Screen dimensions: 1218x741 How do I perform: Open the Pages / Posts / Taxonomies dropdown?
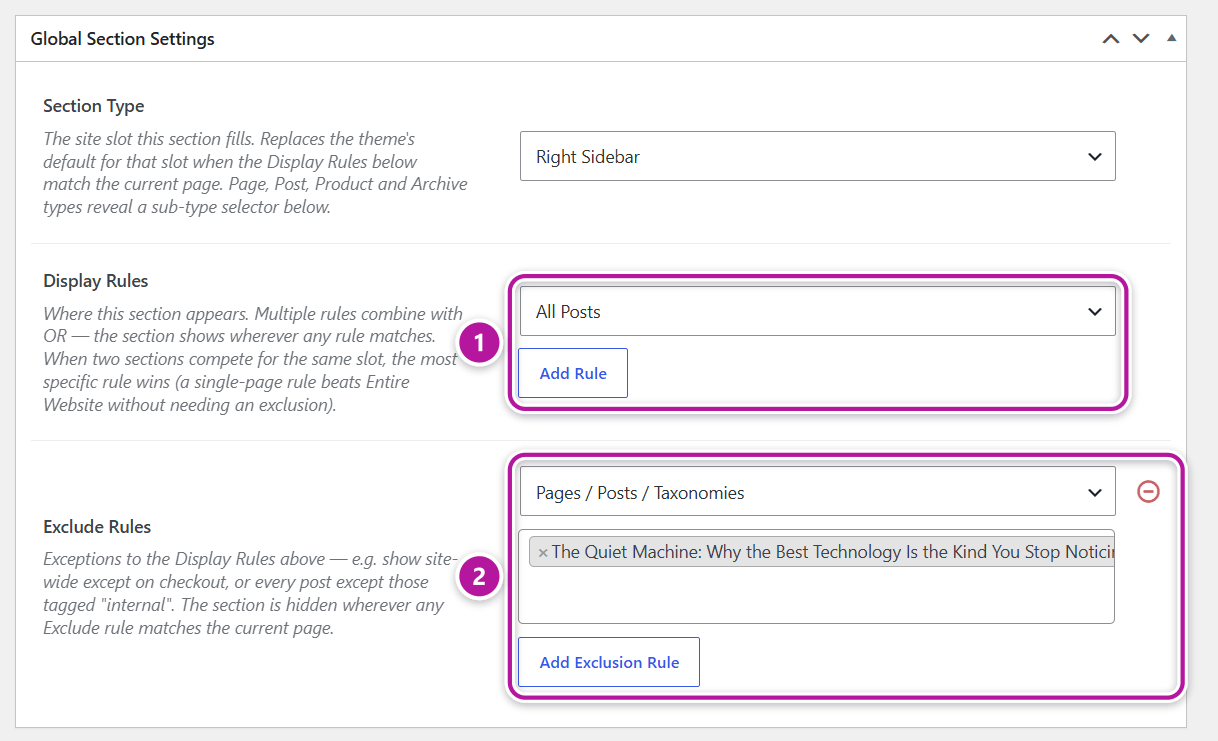point(817,492)
